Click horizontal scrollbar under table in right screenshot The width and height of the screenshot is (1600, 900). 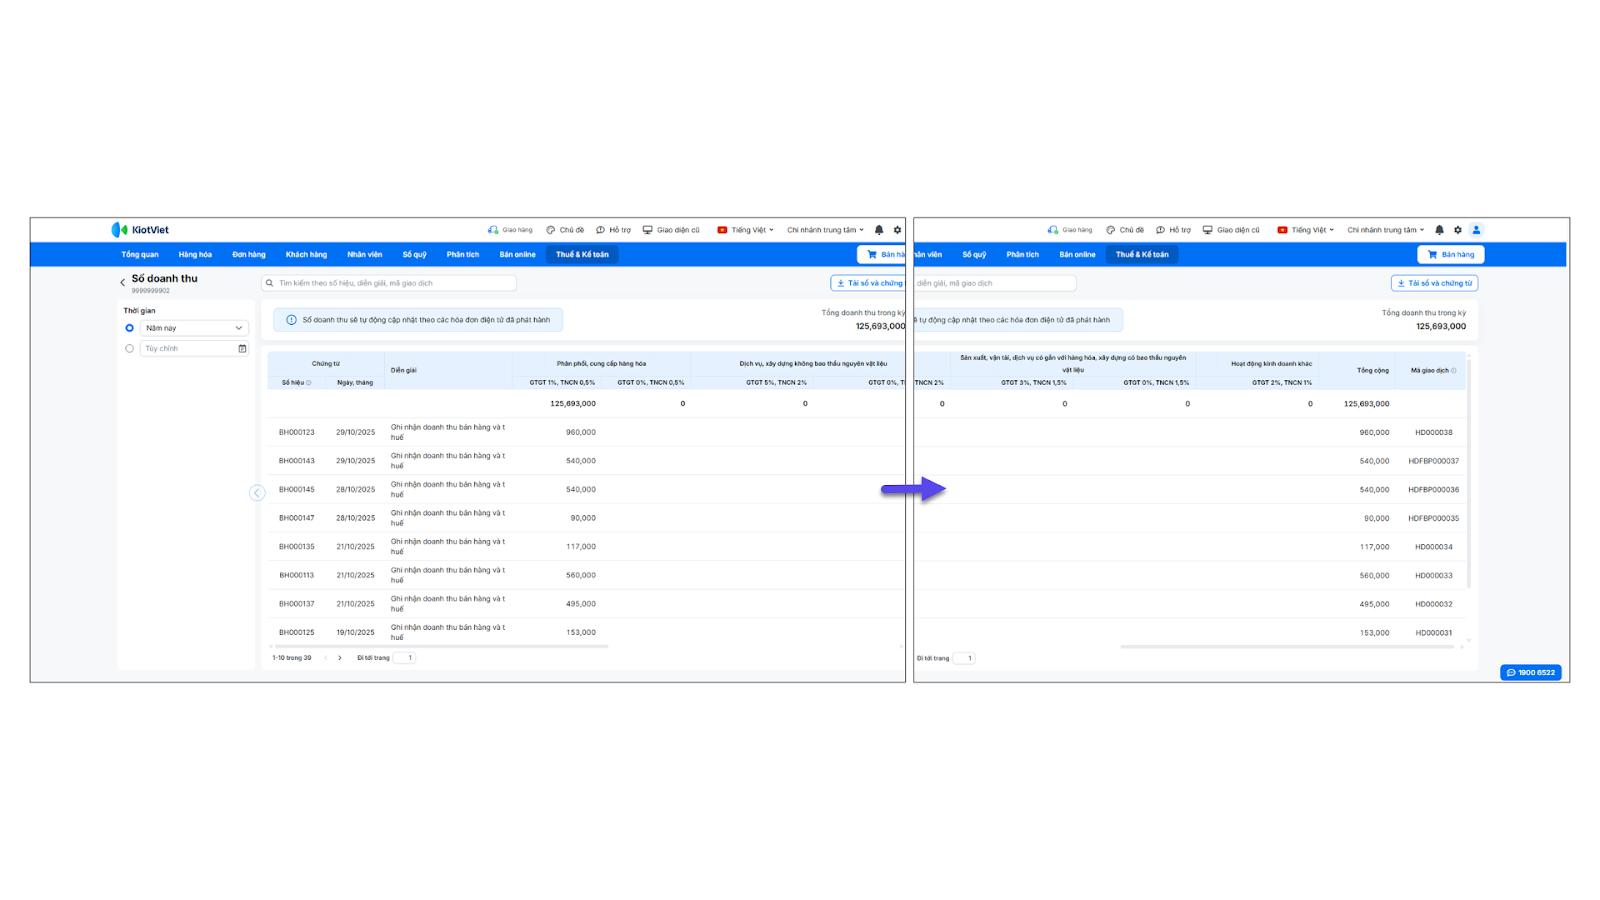coord(1287,647)
